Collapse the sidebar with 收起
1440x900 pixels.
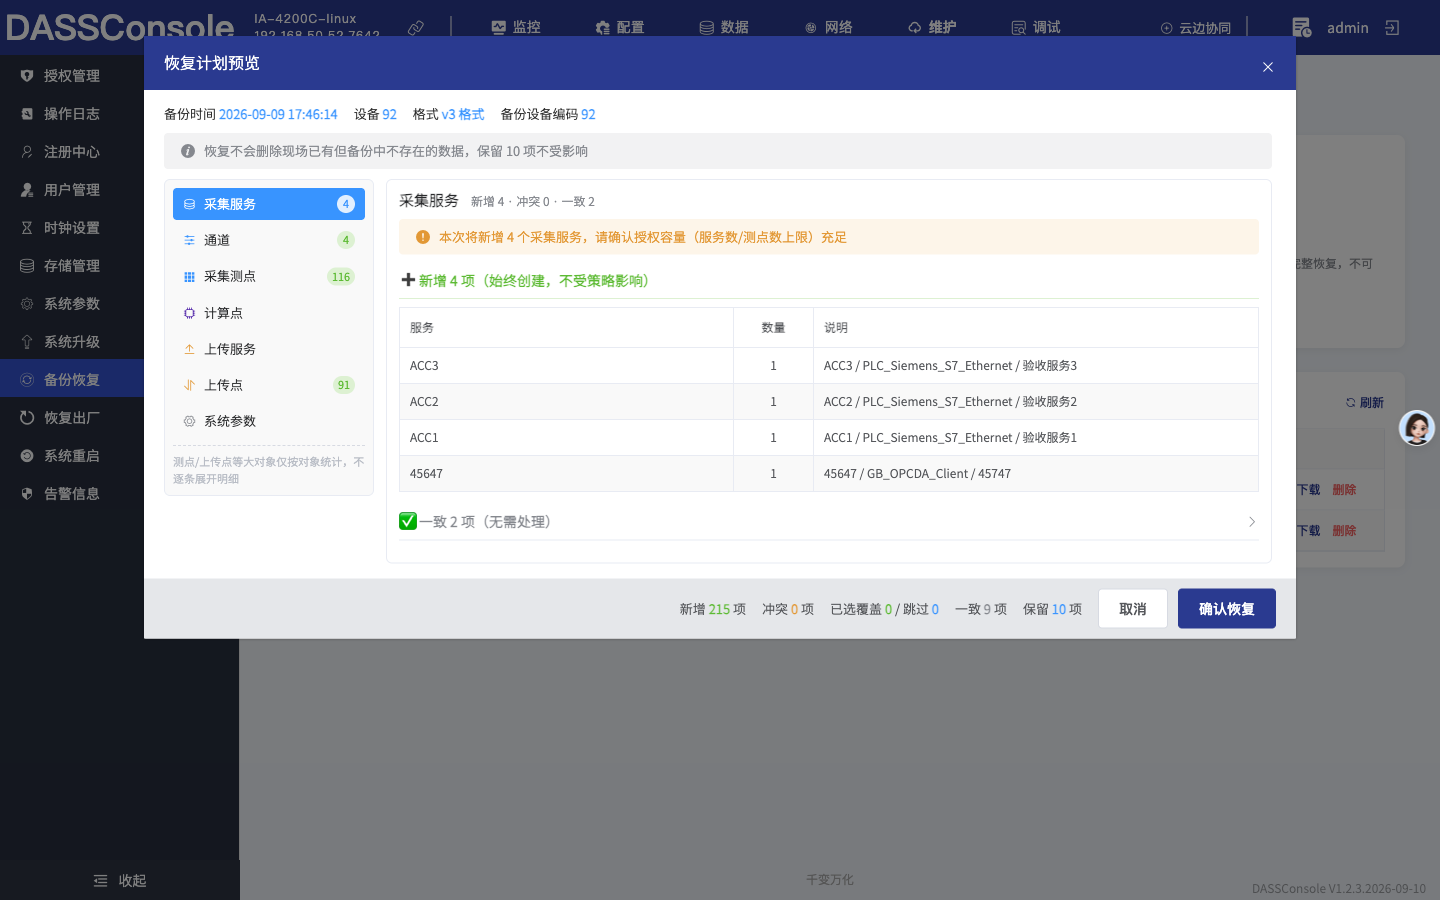pos(120,881)
